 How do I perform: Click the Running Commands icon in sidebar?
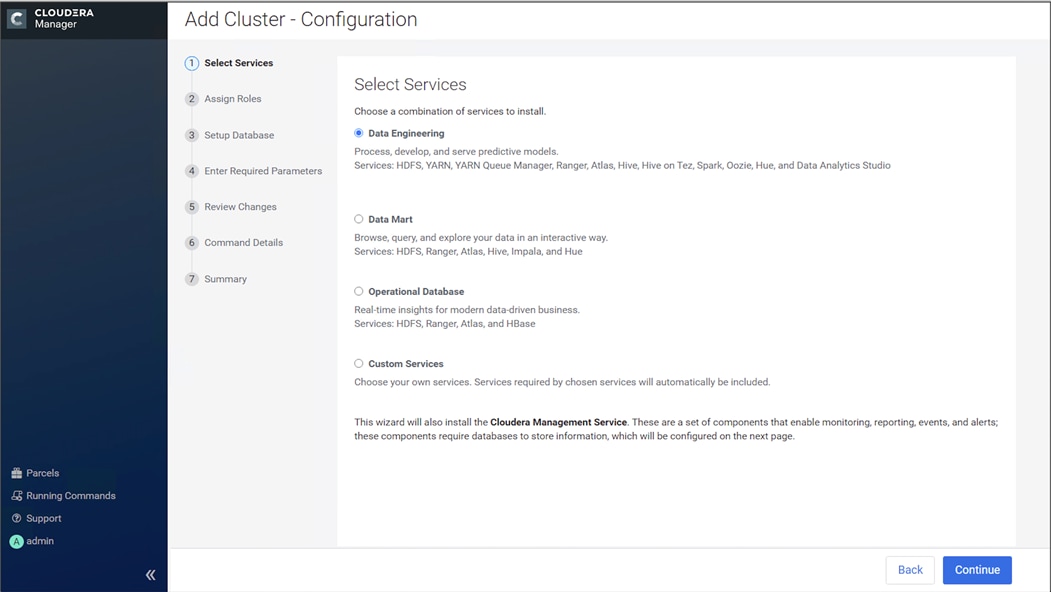[x=17, y=496]
